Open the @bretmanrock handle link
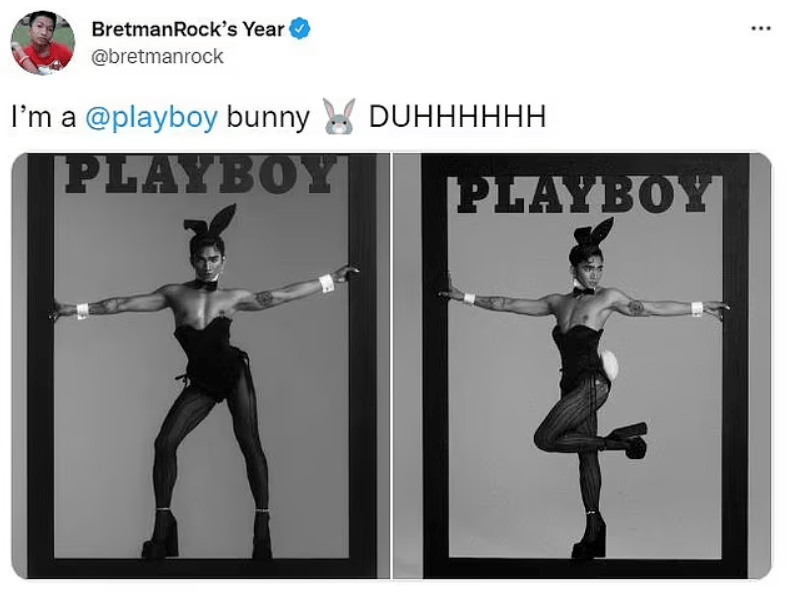This screenshot has height=597, width=789. (157, 56)
